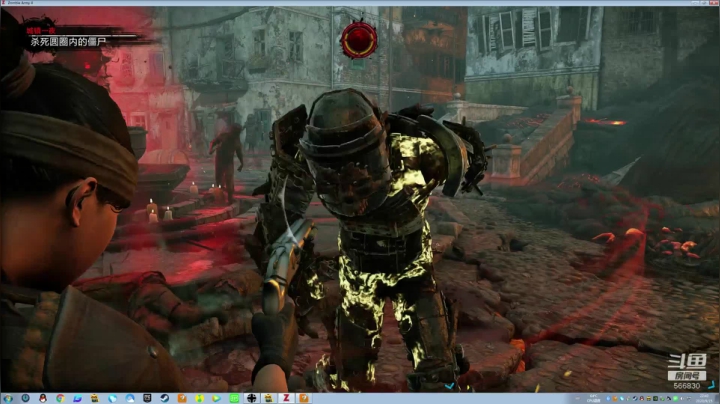Image resolution: width=720 pixels, height=404 pixels.
Task: Click the Zombie Army 4 title bar icon
Action: click(x=4, y=3)
